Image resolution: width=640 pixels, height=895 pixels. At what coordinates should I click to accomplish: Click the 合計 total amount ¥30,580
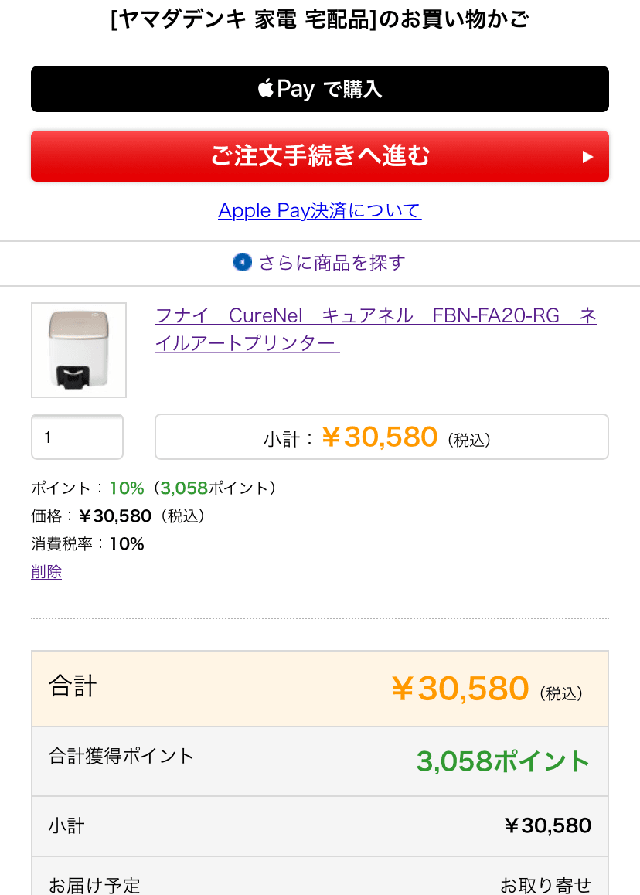point(459,688)
